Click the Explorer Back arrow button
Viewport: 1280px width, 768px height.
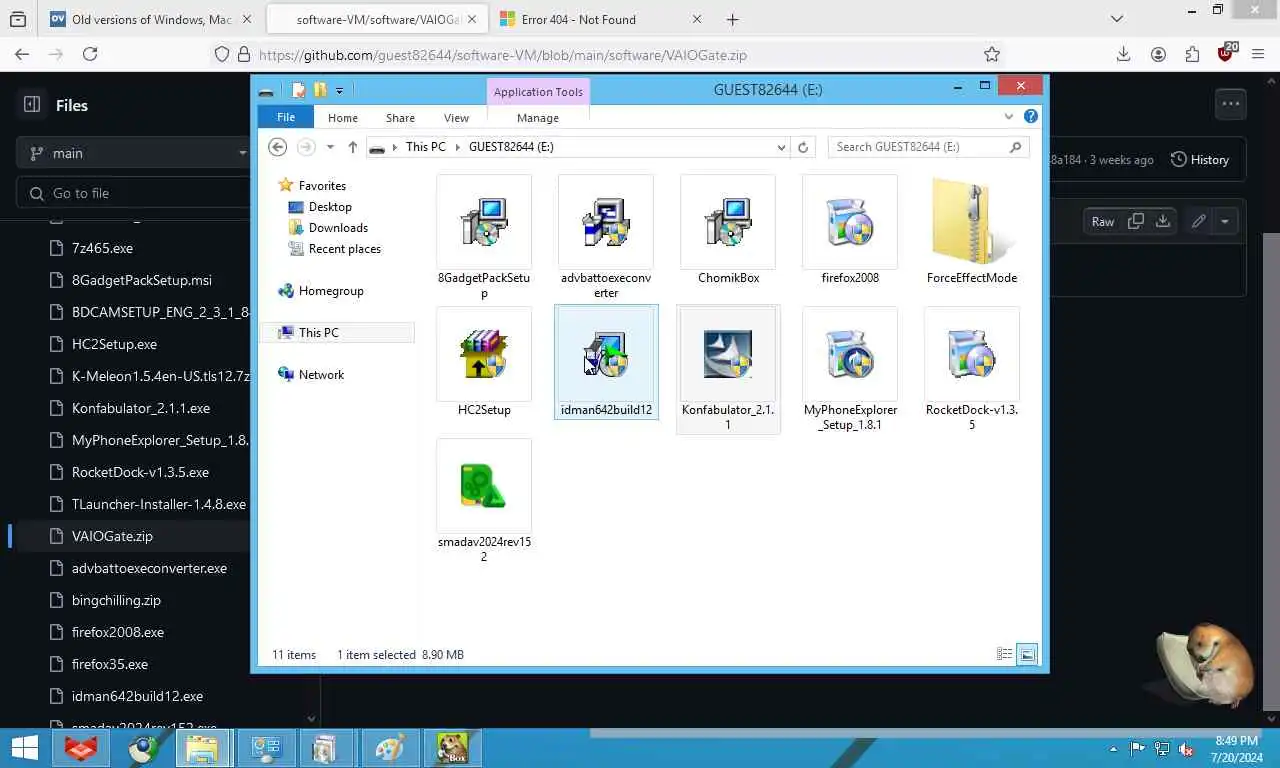tap(278, 147)
